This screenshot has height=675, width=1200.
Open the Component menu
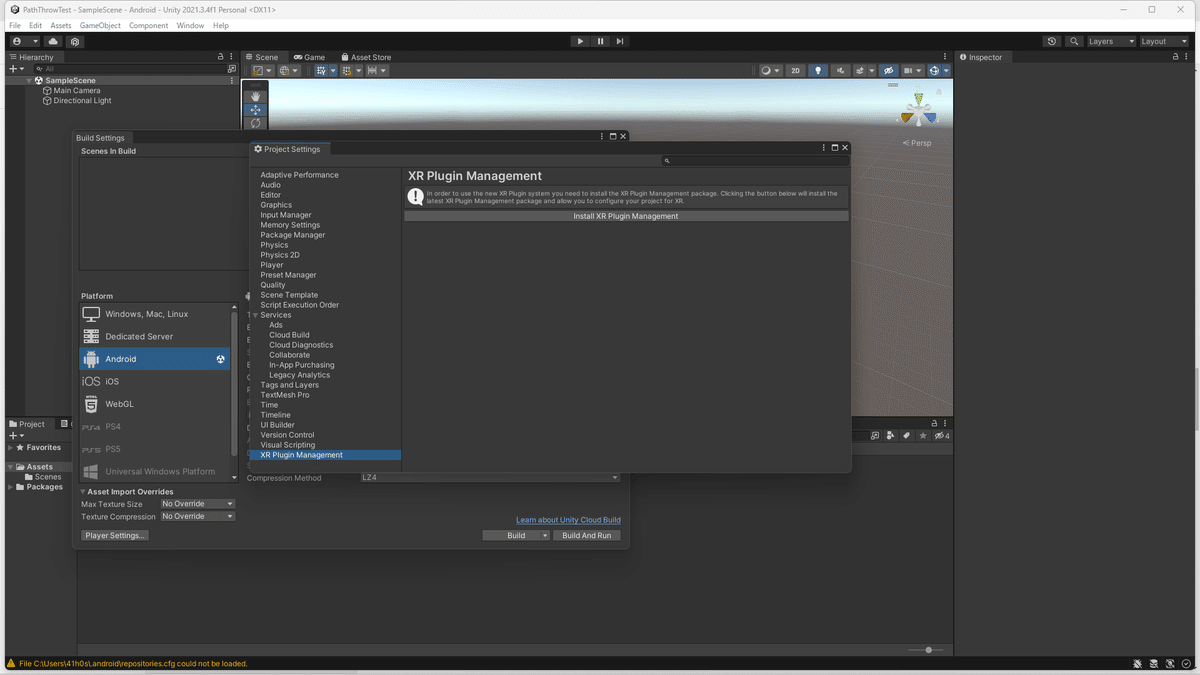click(149, 25)
